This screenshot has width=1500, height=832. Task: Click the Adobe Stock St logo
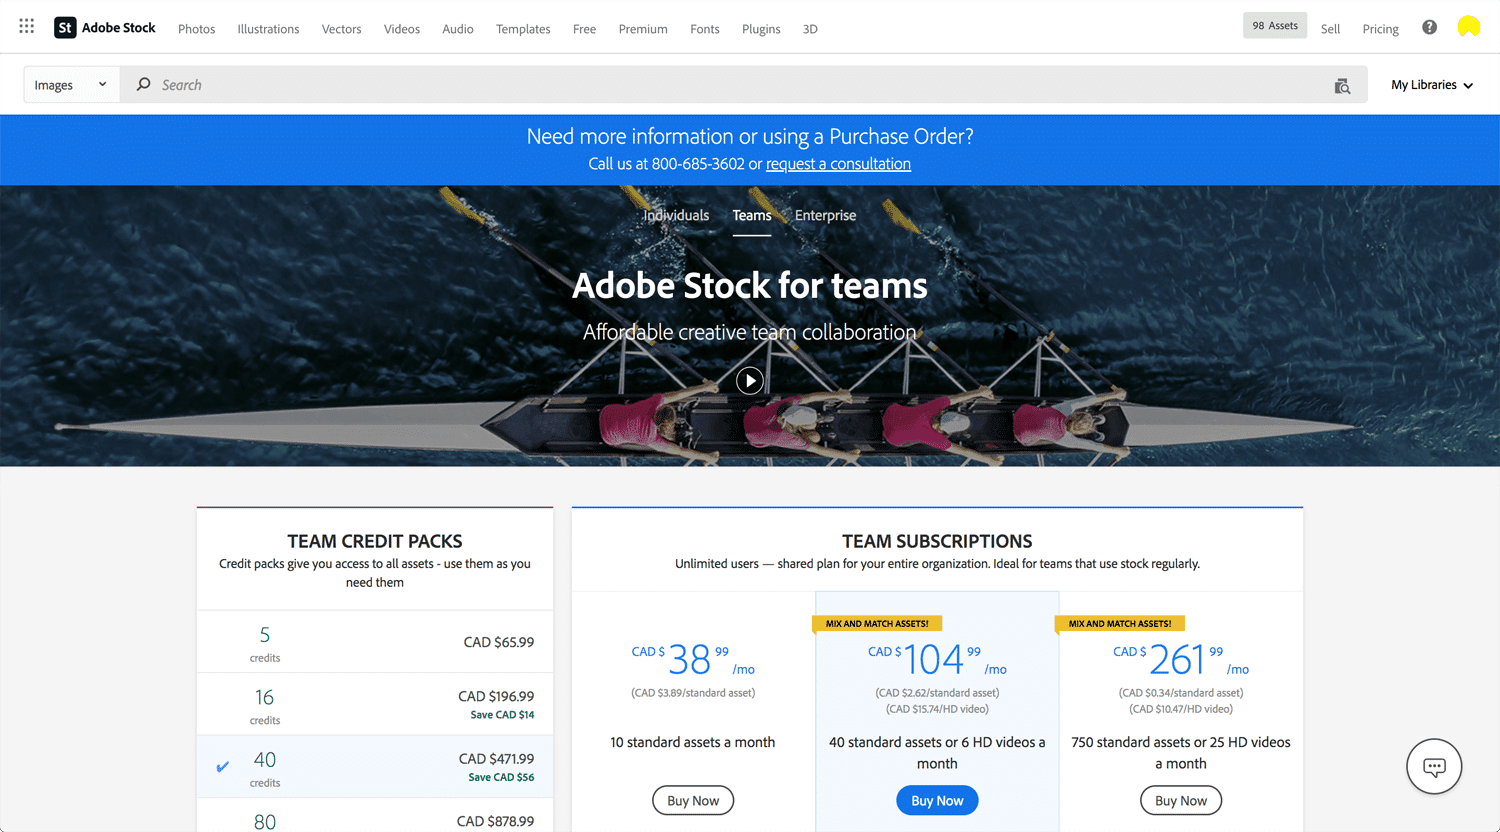(65, 28)
